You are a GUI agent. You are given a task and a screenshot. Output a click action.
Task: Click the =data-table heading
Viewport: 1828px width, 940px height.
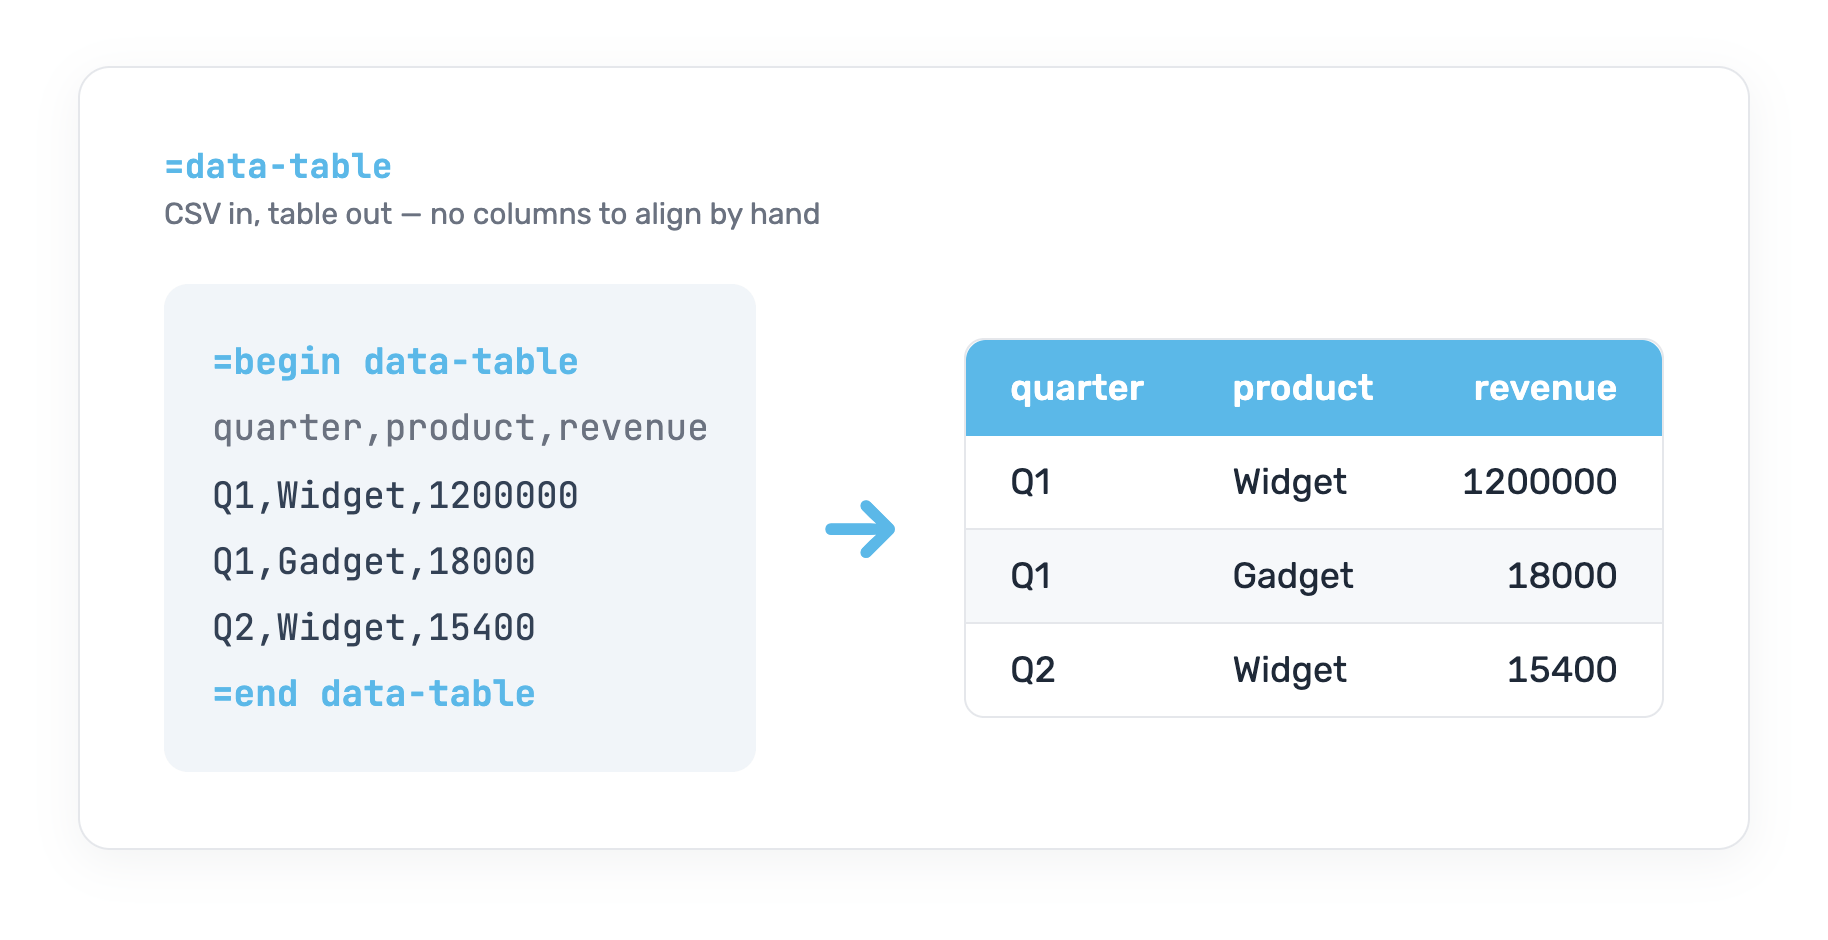278,166
